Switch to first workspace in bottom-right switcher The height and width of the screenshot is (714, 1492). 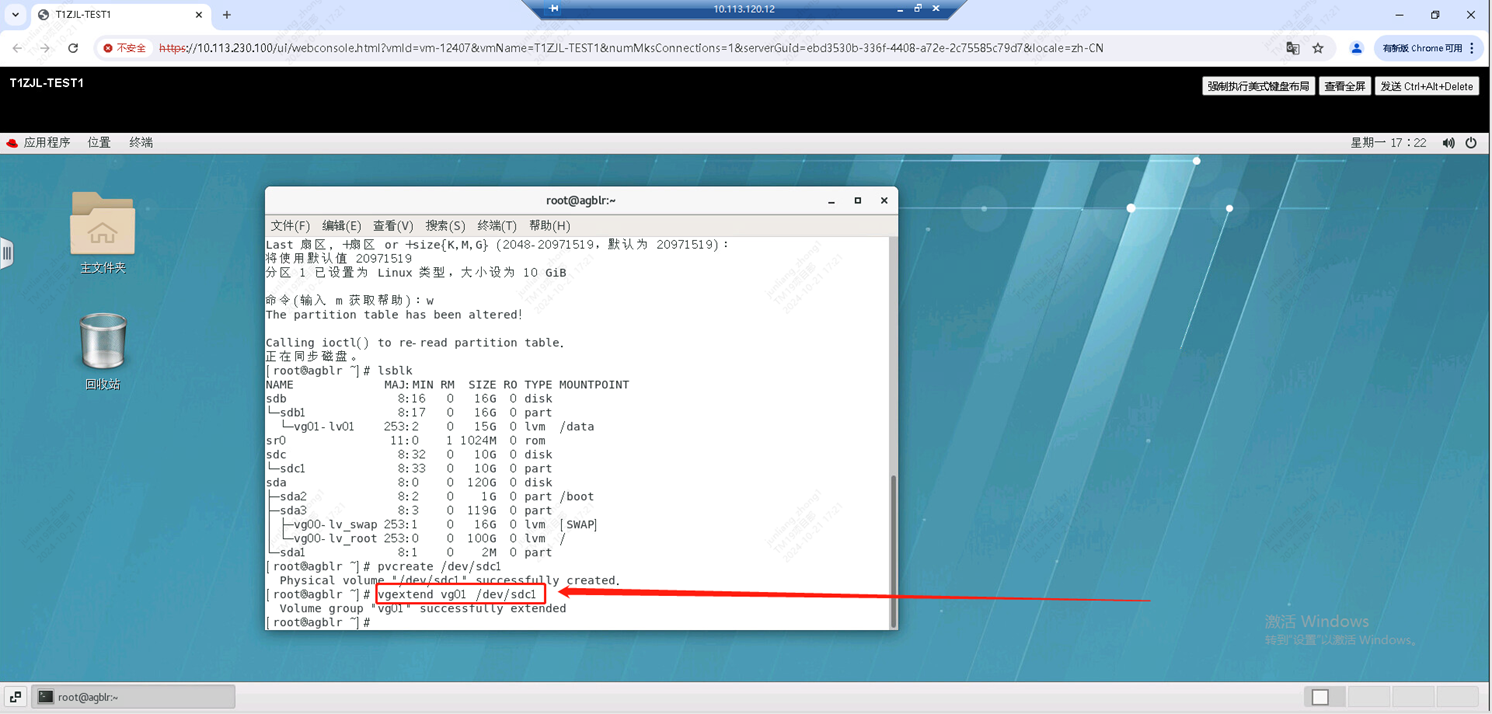tap(1320, 697)
